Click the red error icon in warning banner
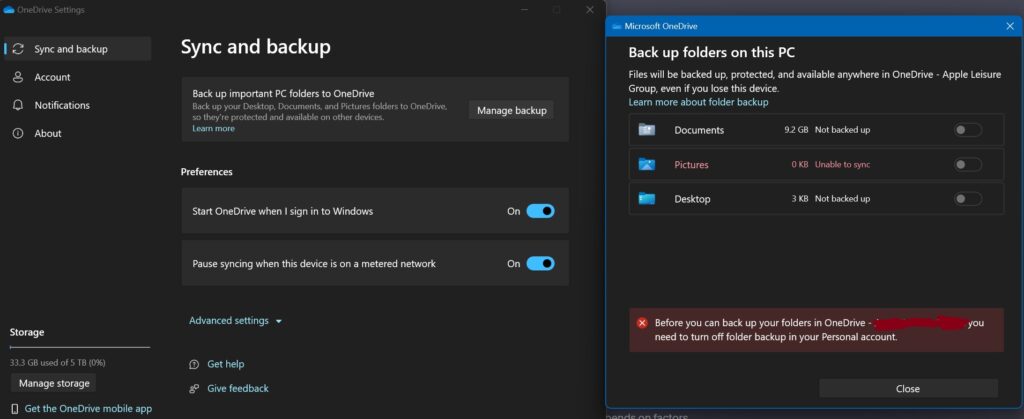The image size is (1024, 419). coord(642,322)
